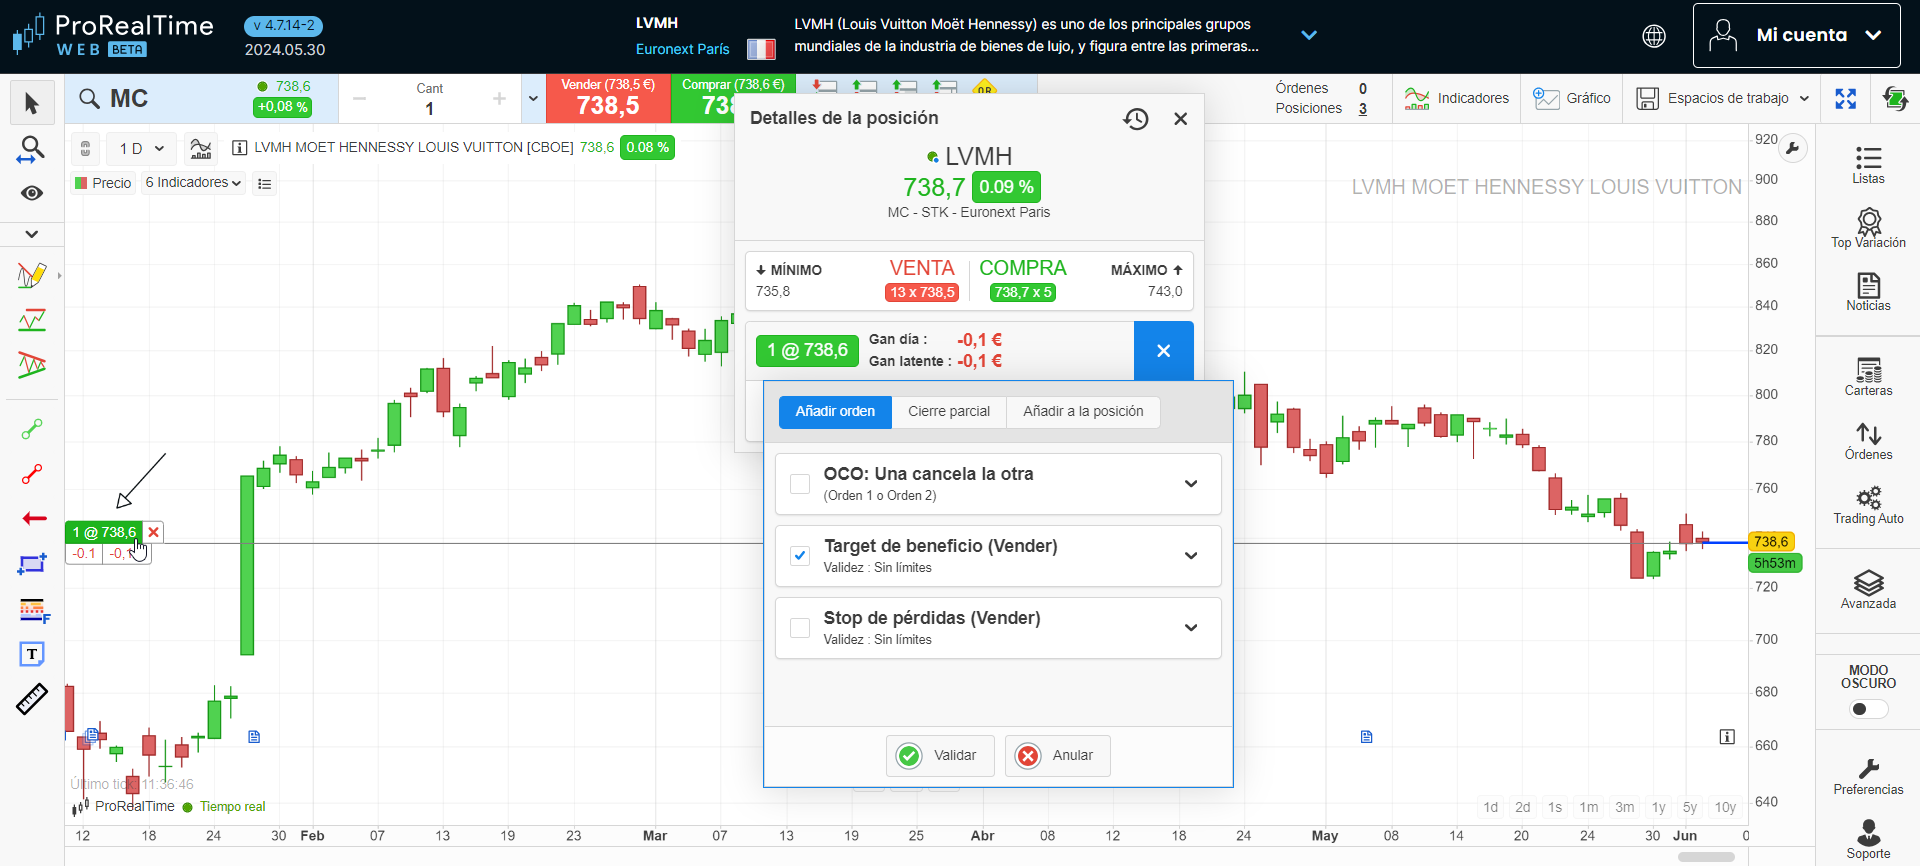Open Espacios de trabajo dropdown
The height and width of the screenshot is (866, 1920).
(x=1723, y=98)
